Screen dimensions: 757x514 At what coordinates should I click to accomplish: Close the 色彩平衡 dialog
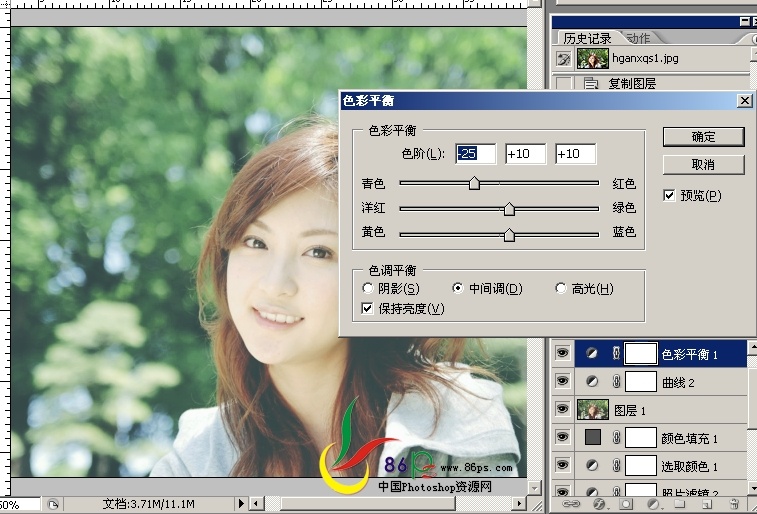tap(745, 101)
